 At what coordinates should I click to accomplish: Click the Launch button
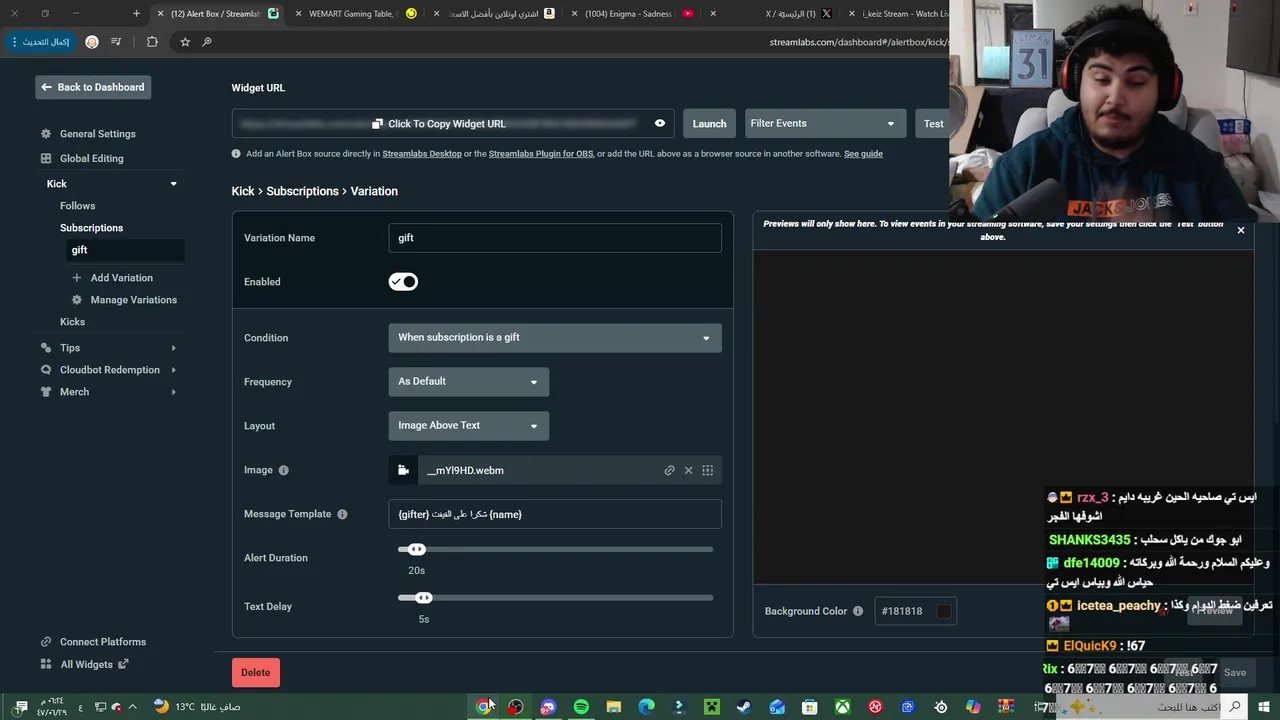(709, 124)
